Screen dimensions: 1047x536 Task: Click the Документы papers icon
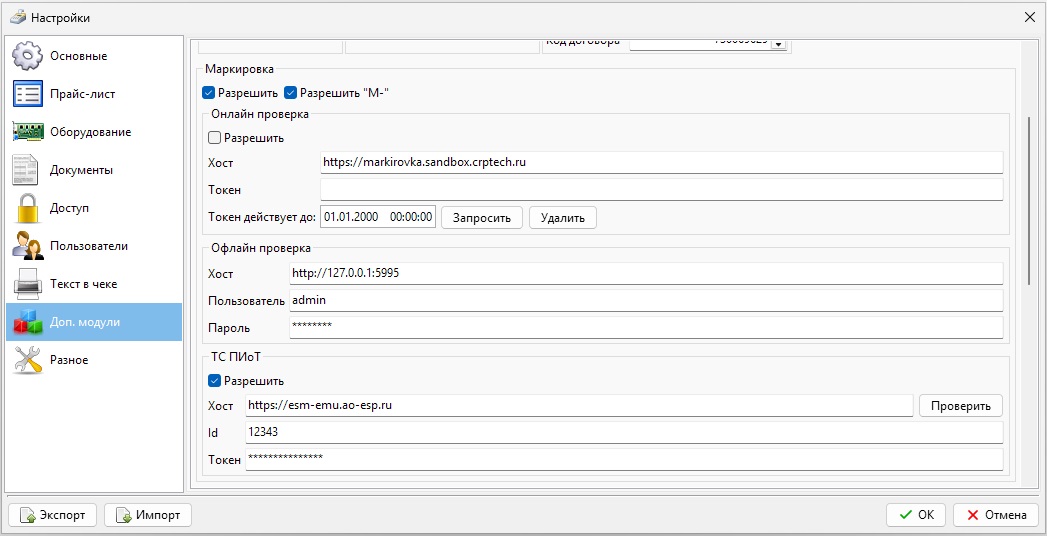[x=28, y=170]
